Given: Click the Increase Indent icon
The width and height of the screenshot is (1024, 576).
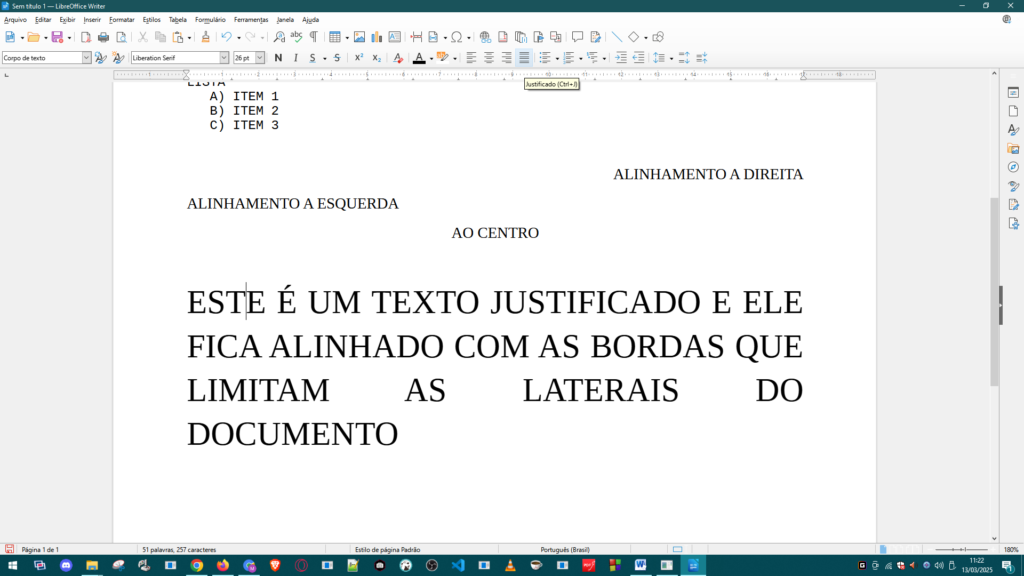Looking at the screenshot, I should [621, 58].
